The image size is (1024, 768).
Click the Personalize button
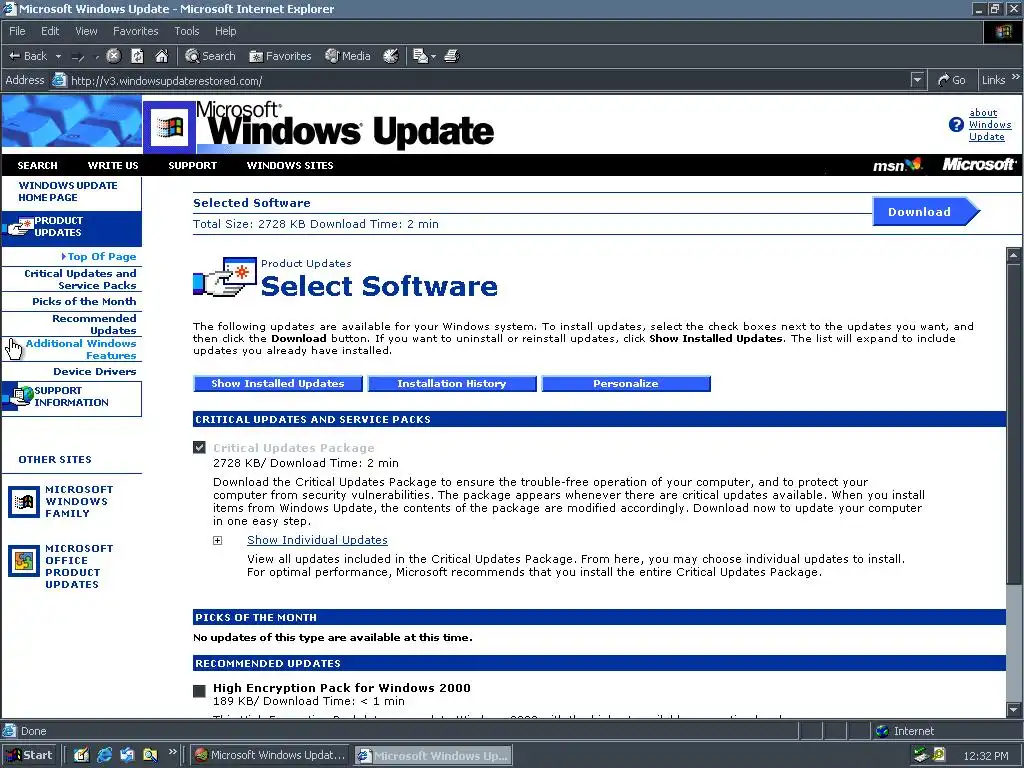click(x=626, y=383)
